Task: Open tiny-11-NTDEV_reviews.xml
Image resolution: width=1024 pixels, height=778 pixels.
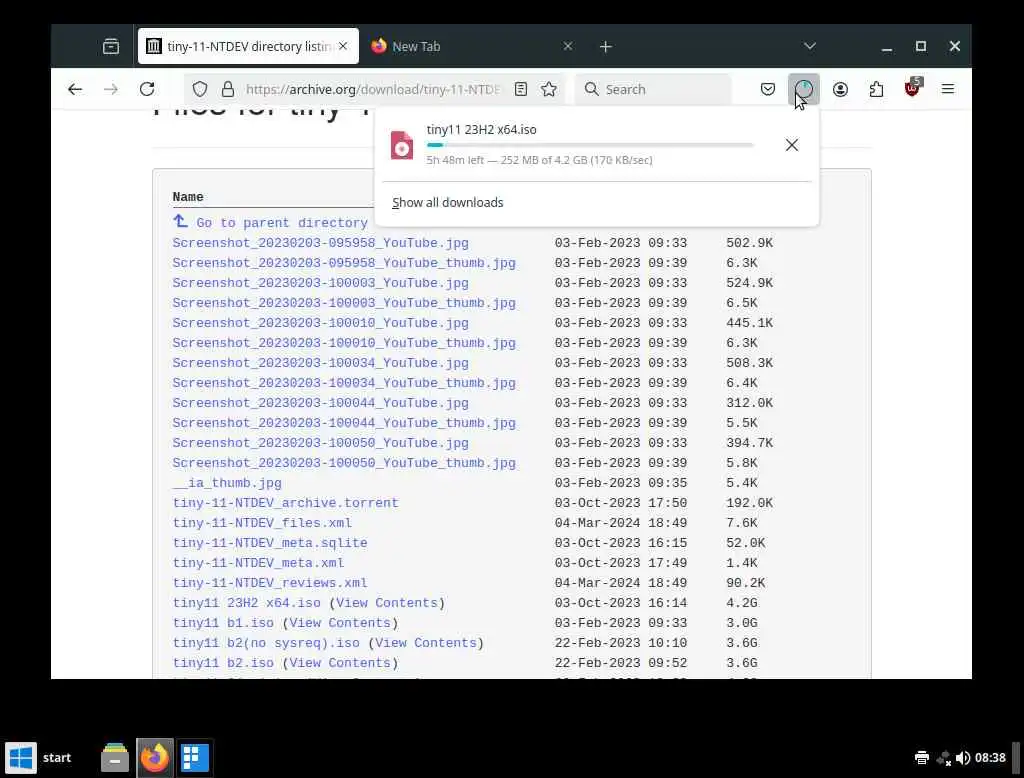Action: point(270,583)
